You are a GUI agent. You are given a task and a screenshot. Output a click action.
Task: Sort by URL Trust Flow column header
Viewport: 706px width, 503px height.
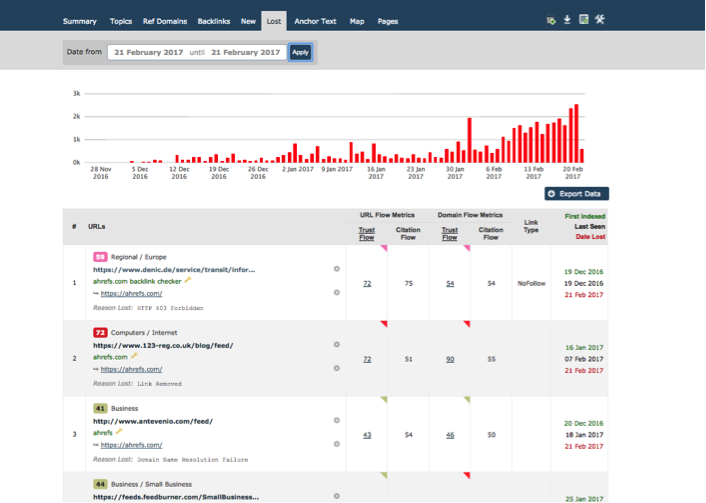click(x=367, y=234)
